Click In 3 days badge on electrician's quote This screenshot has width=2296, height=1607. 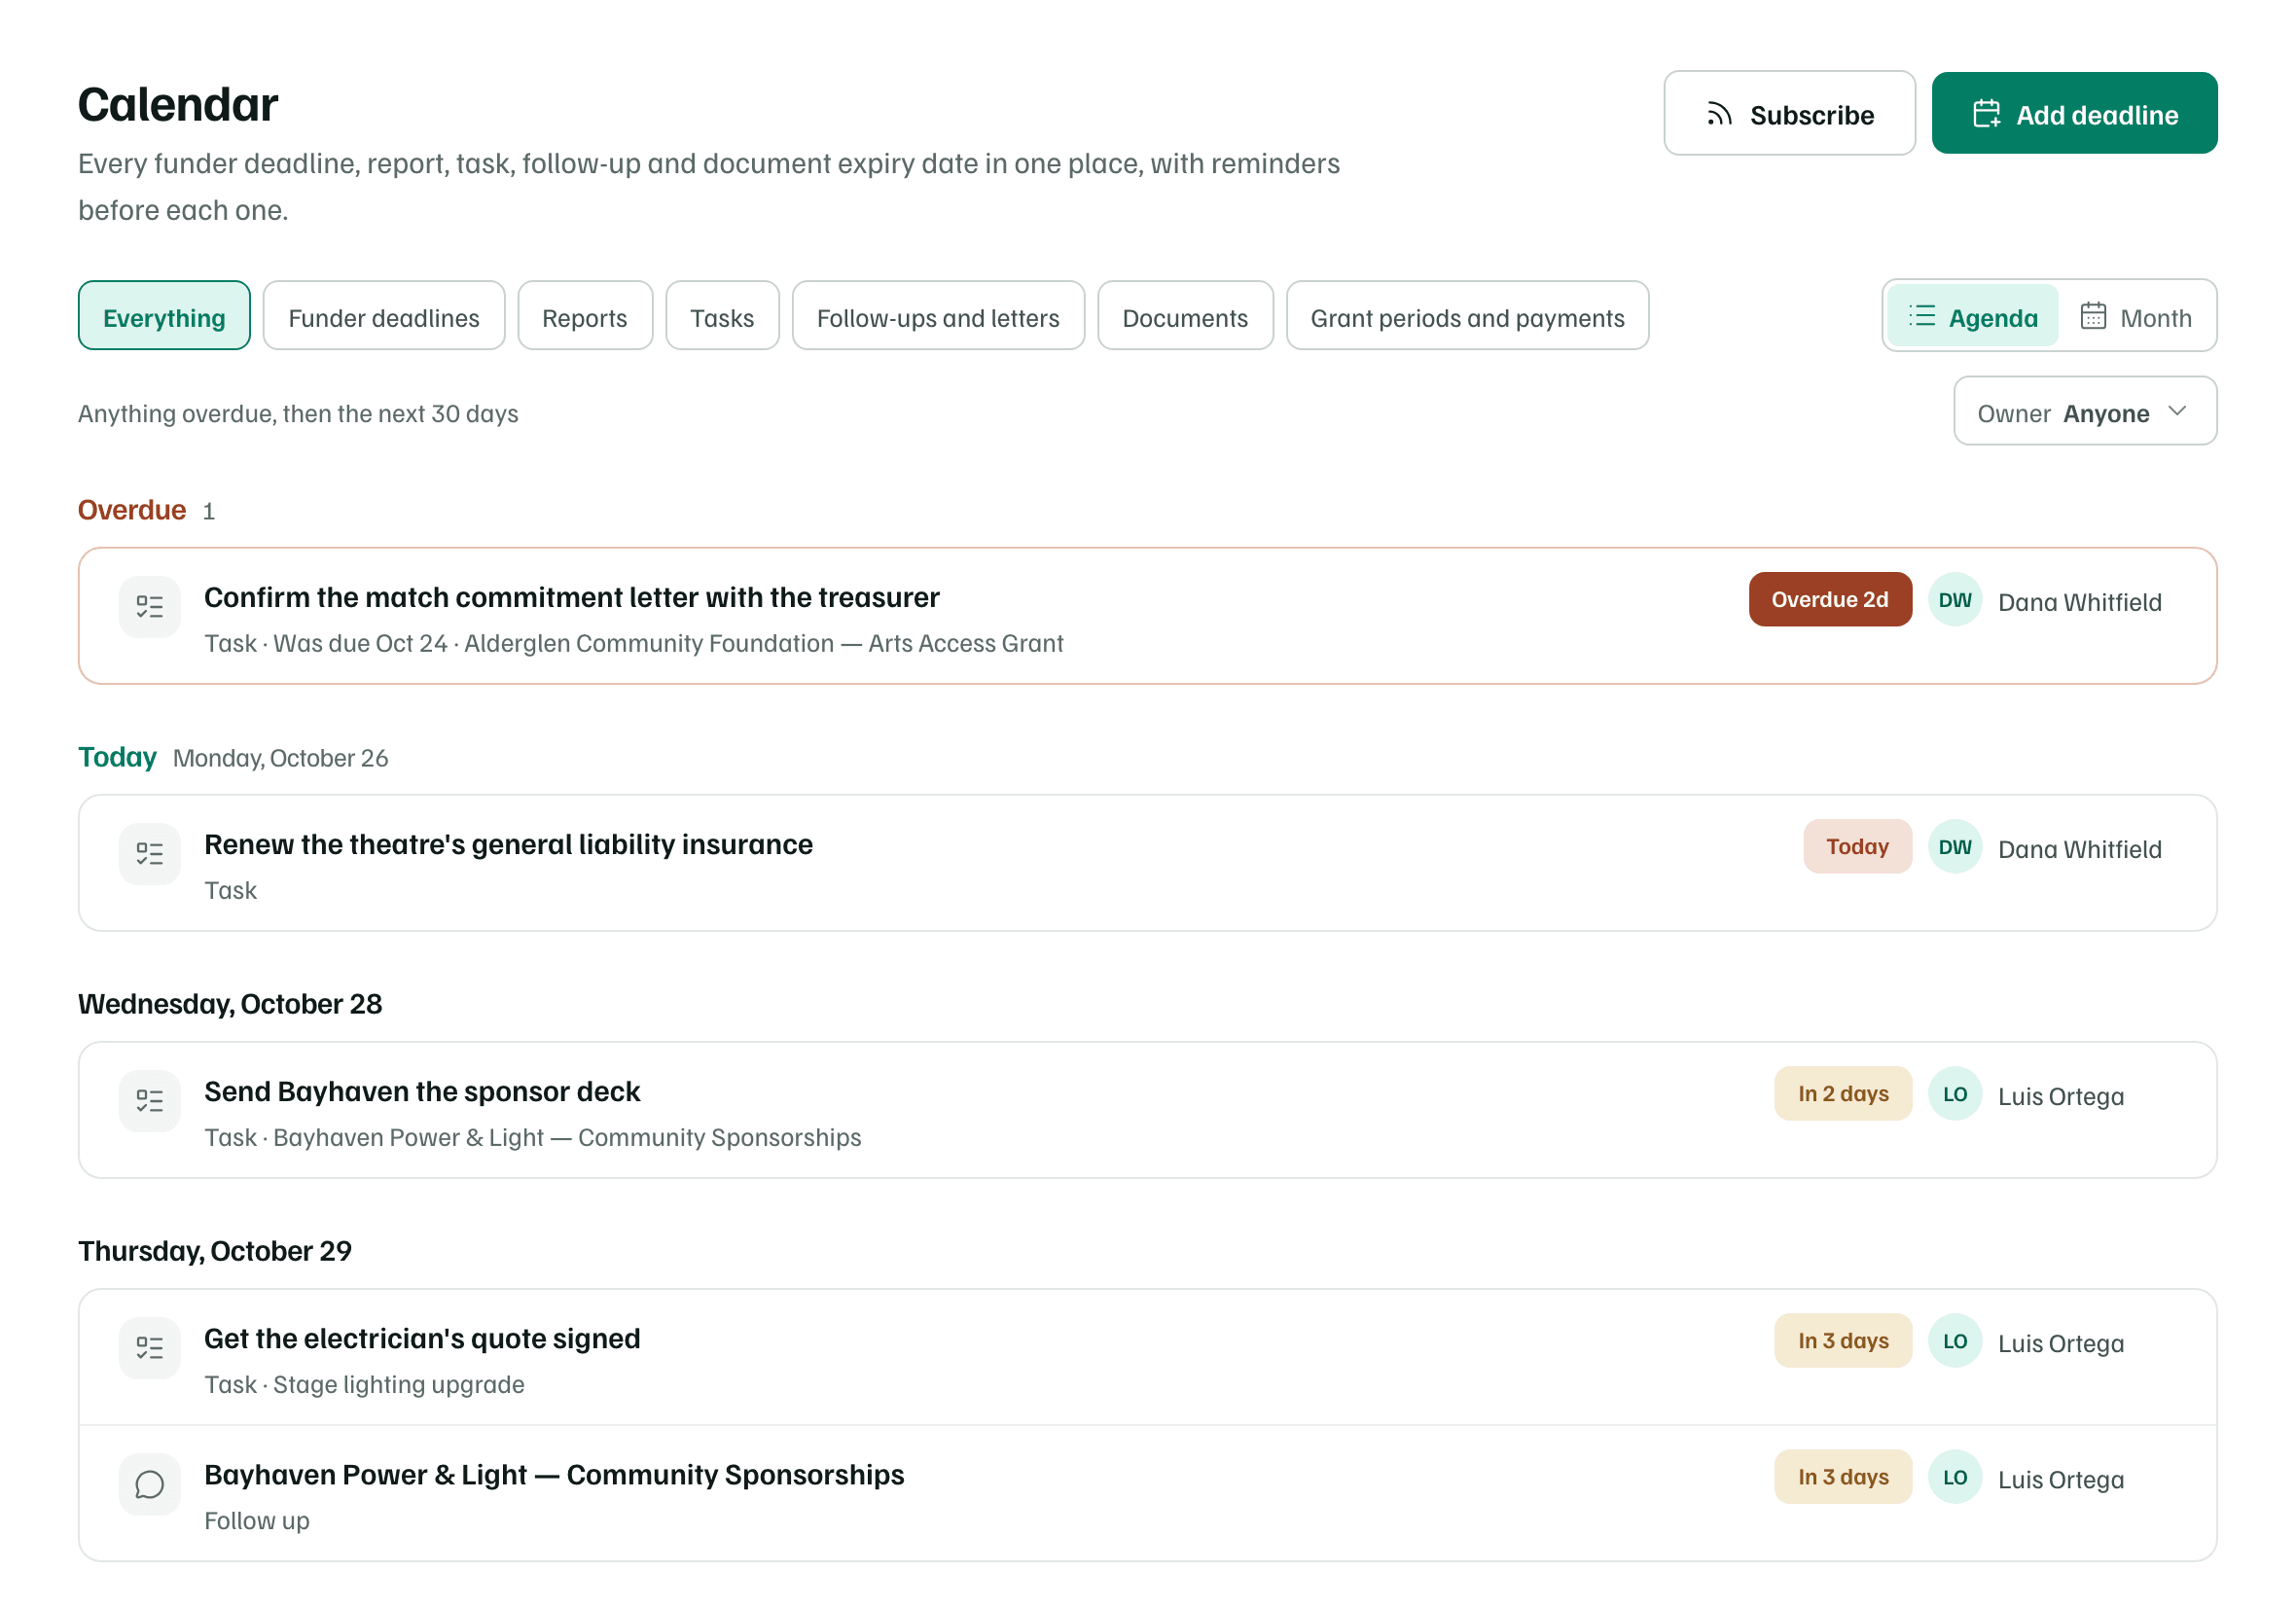click(1843, 1341)
